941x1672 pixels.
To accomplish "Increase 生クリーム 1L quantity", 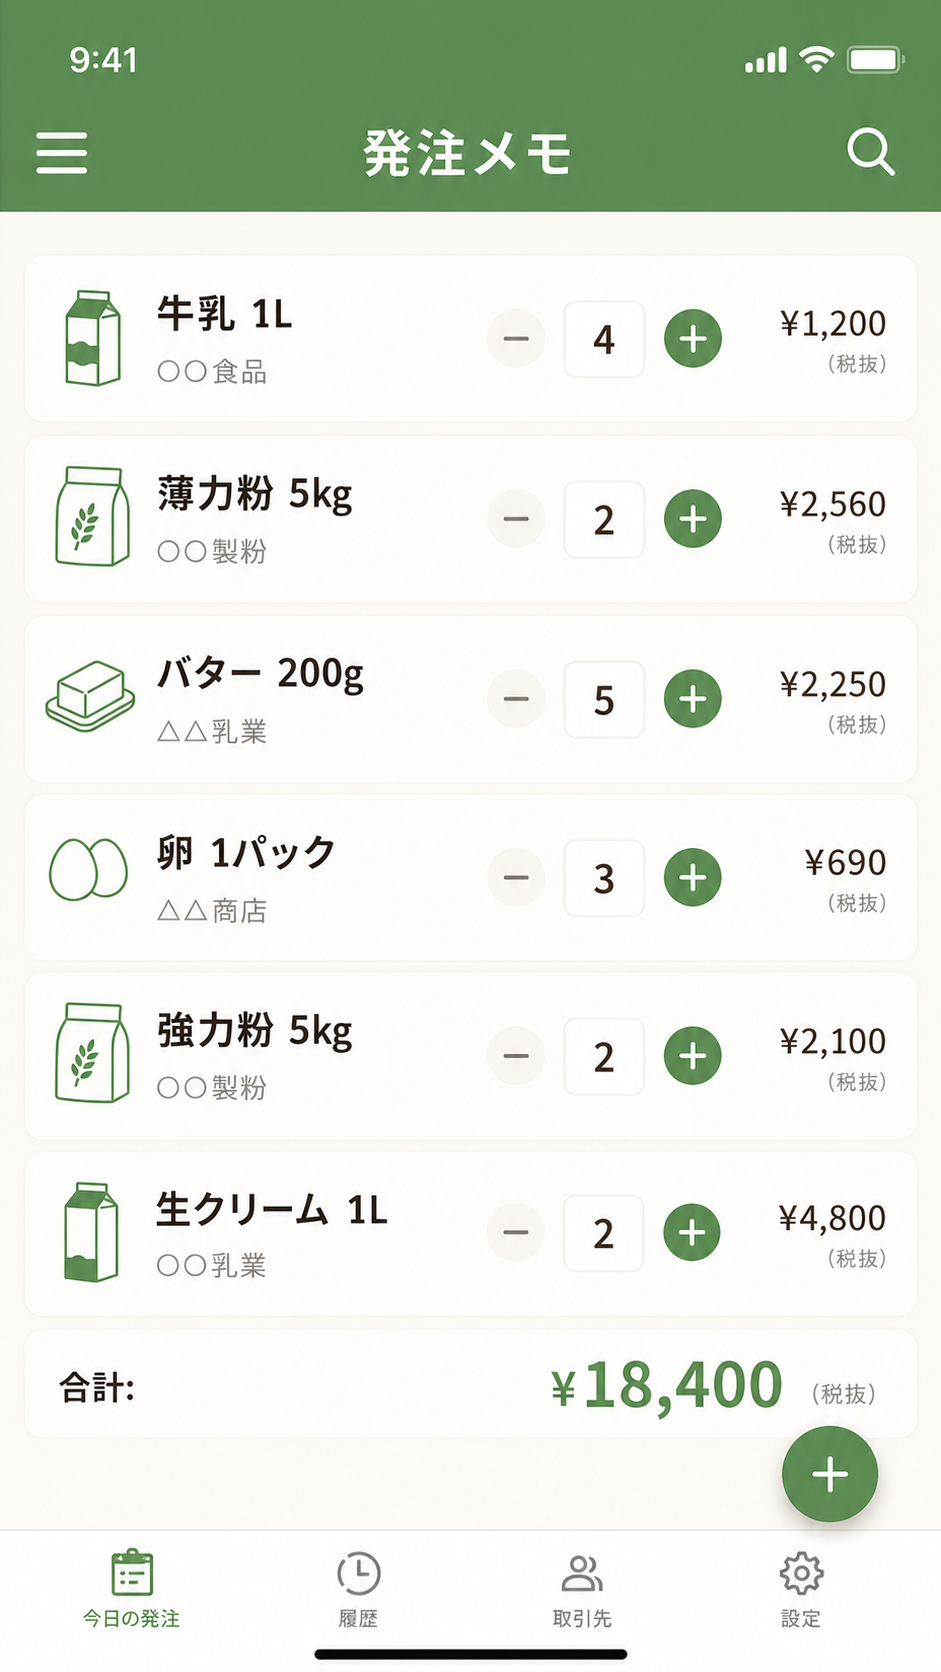I will [692, 1233].
